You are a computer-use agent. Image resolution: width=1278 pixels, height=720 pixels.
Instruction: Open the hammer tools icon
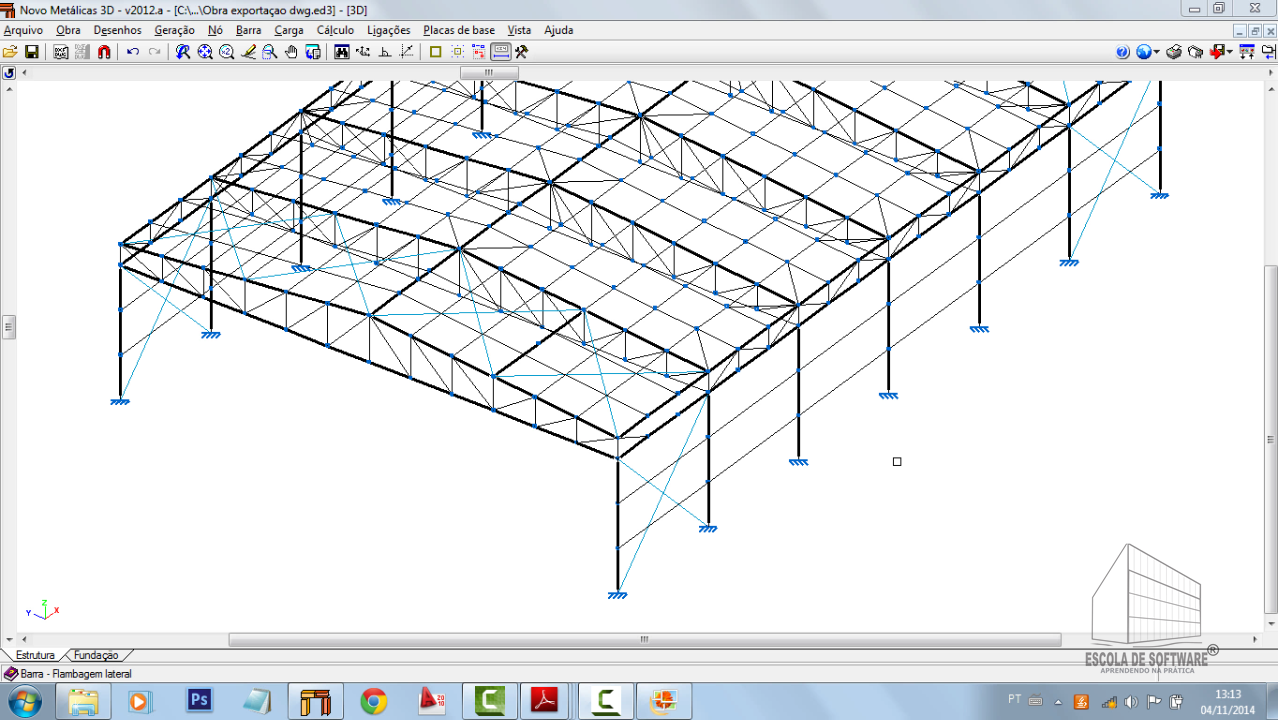click(521, 52)
